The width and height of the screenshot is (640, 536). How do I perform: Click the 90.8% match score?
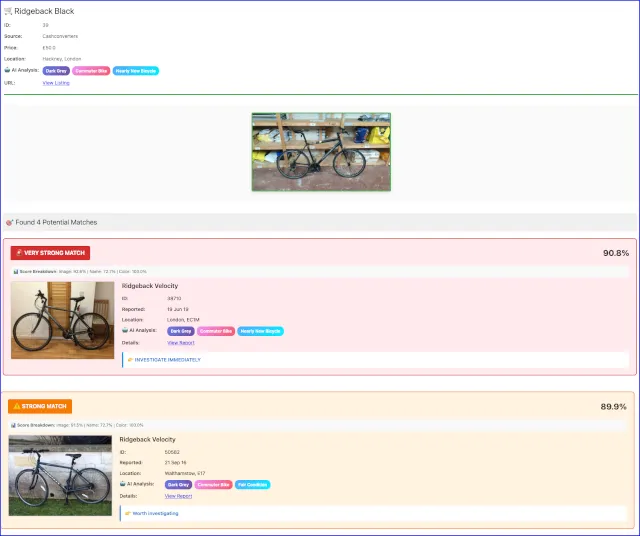(616, 253)
